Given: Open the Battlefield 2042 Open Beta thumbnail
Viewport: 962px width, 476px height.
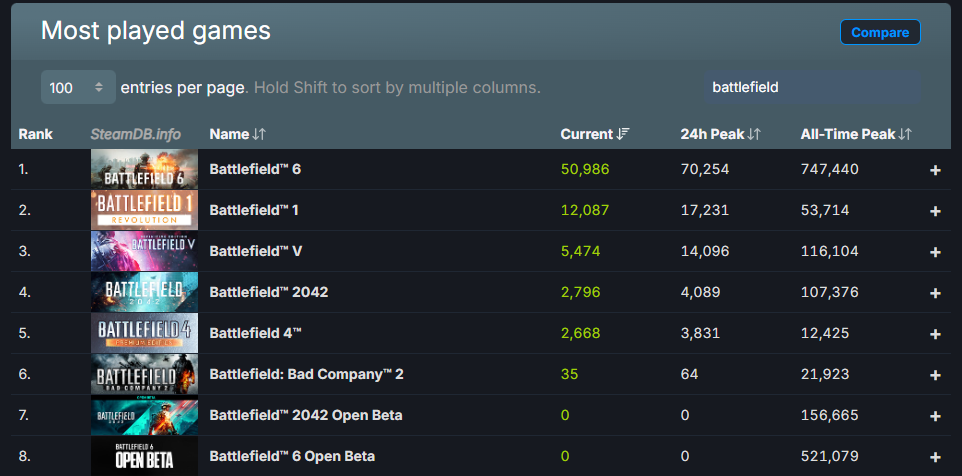Looking at the screenshot, I should coord(144,415).
